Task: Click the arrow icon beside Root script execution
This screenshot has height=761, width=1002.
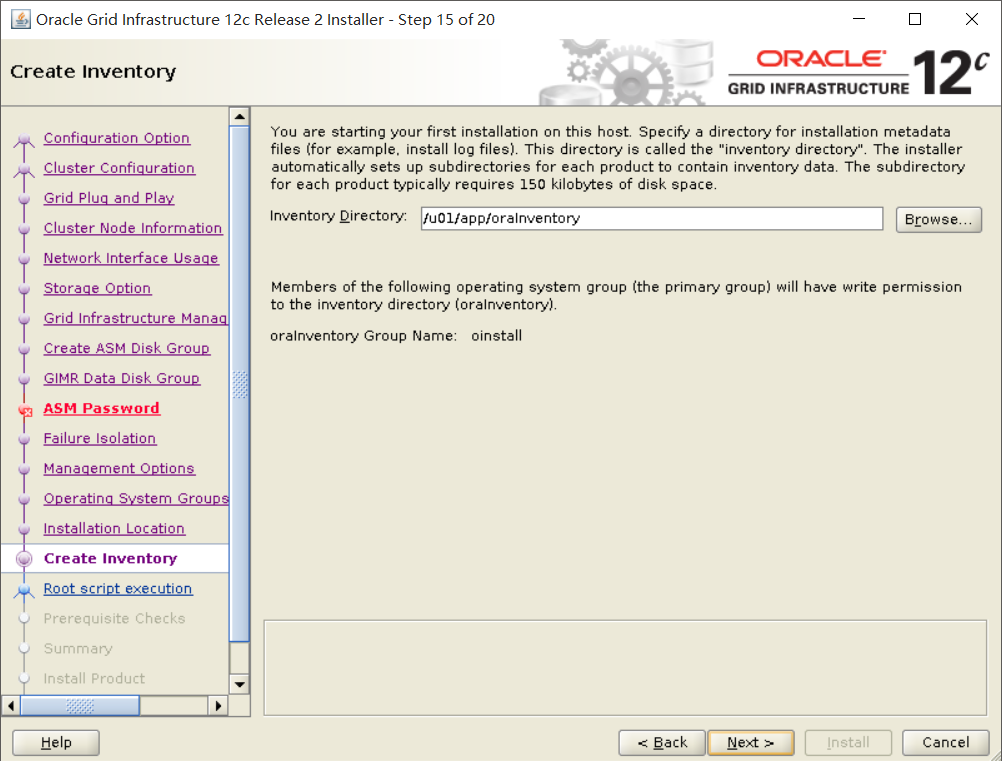Action: pyautogui.click(x=24, y=588)
